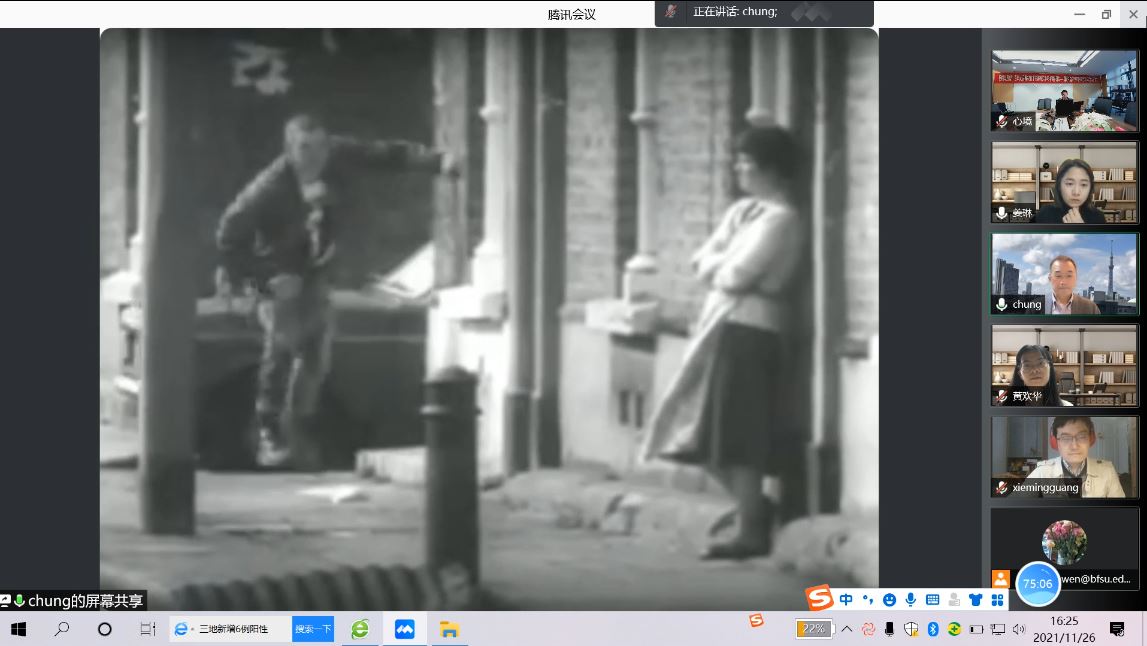Click the Sogou input method logo
The image size is (1147, 646).
[x=820, y=598]
